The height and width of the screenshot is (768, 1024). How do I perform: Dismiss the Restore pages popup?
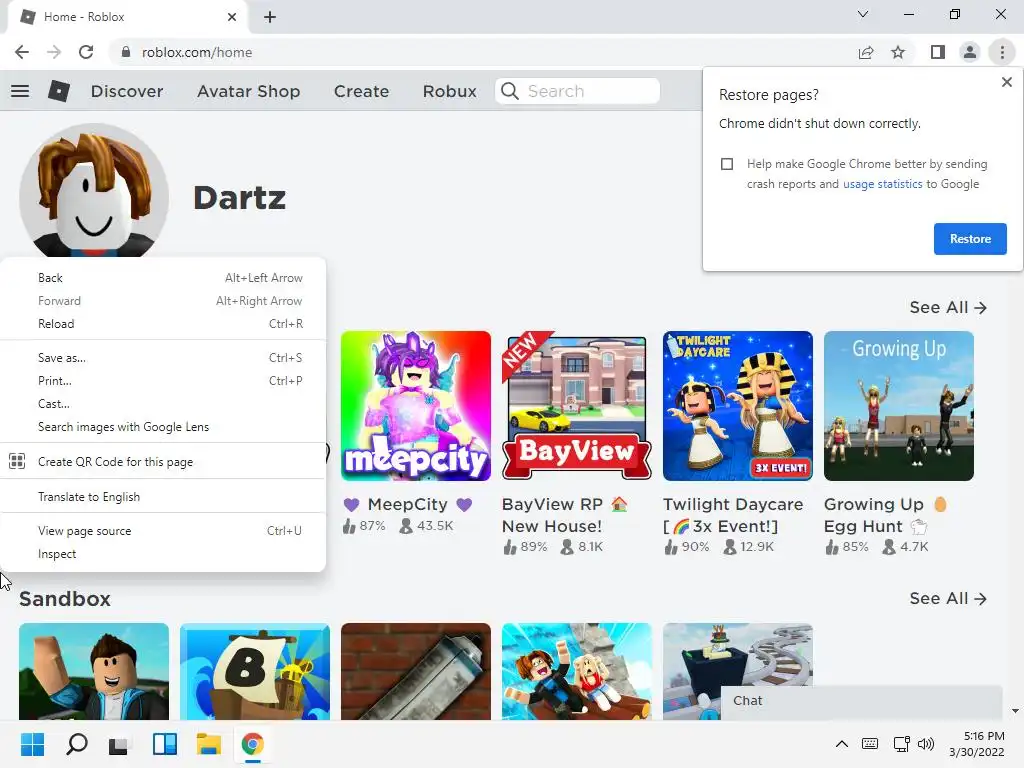(1006, 82)
